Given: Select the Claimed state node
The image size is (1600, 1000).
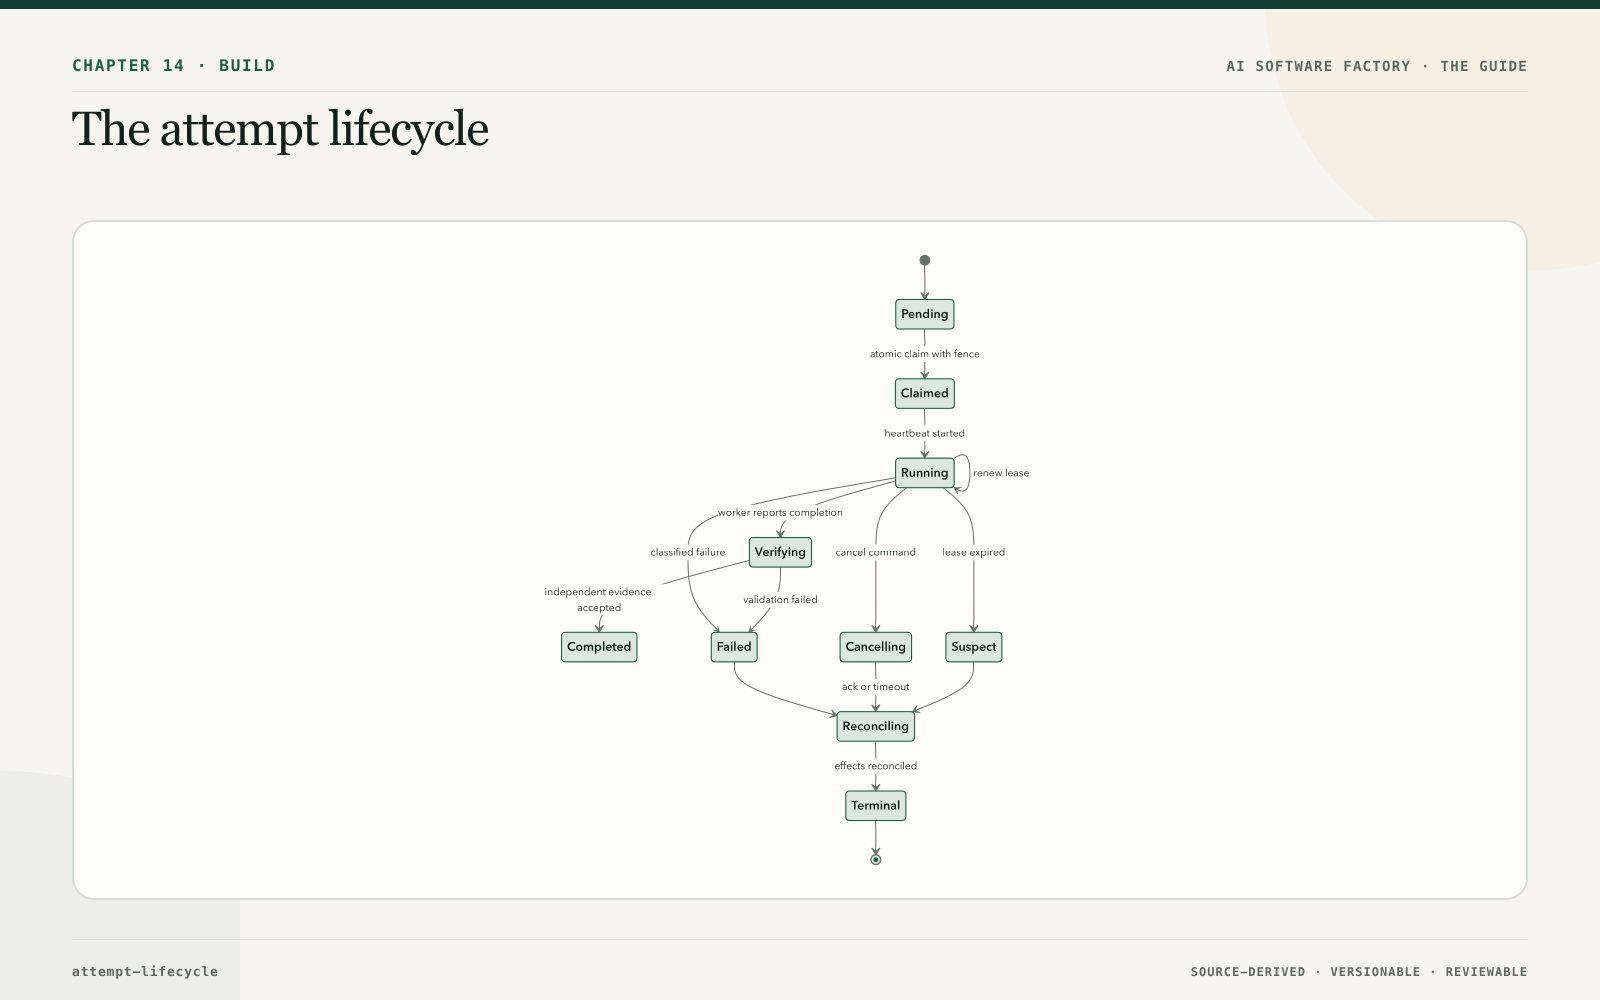Looking at the screenshot, I should (924, 393).
